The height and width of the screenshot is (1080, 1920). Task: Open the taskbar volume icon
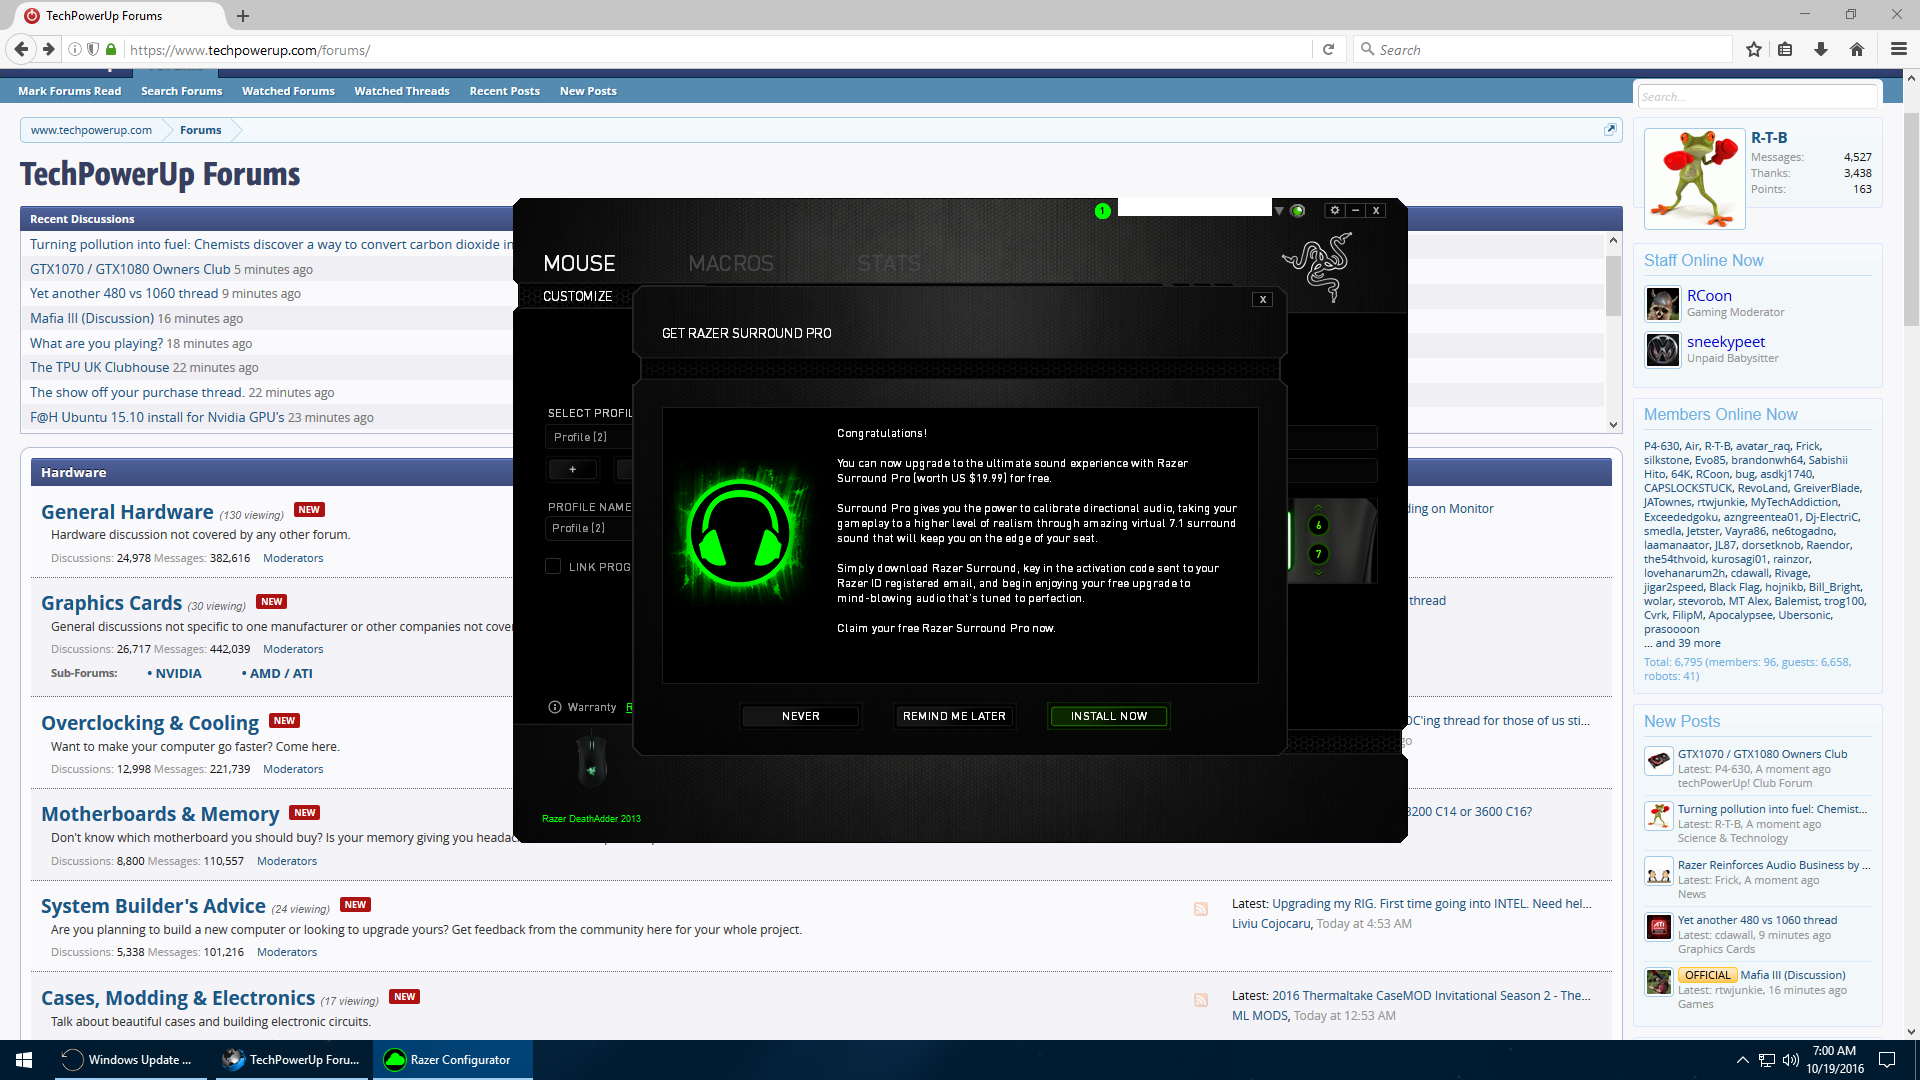(1790, 1060)
